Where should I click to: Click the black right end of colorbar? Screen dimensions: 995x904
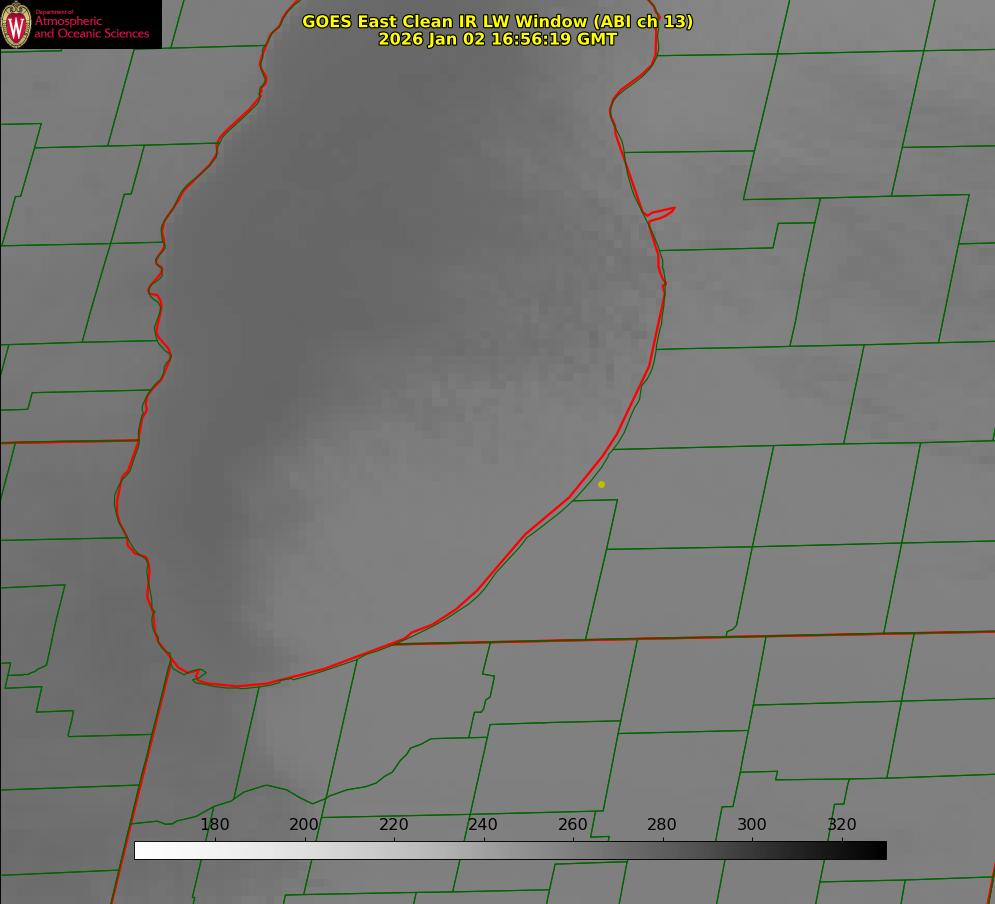tap(878, 850)
